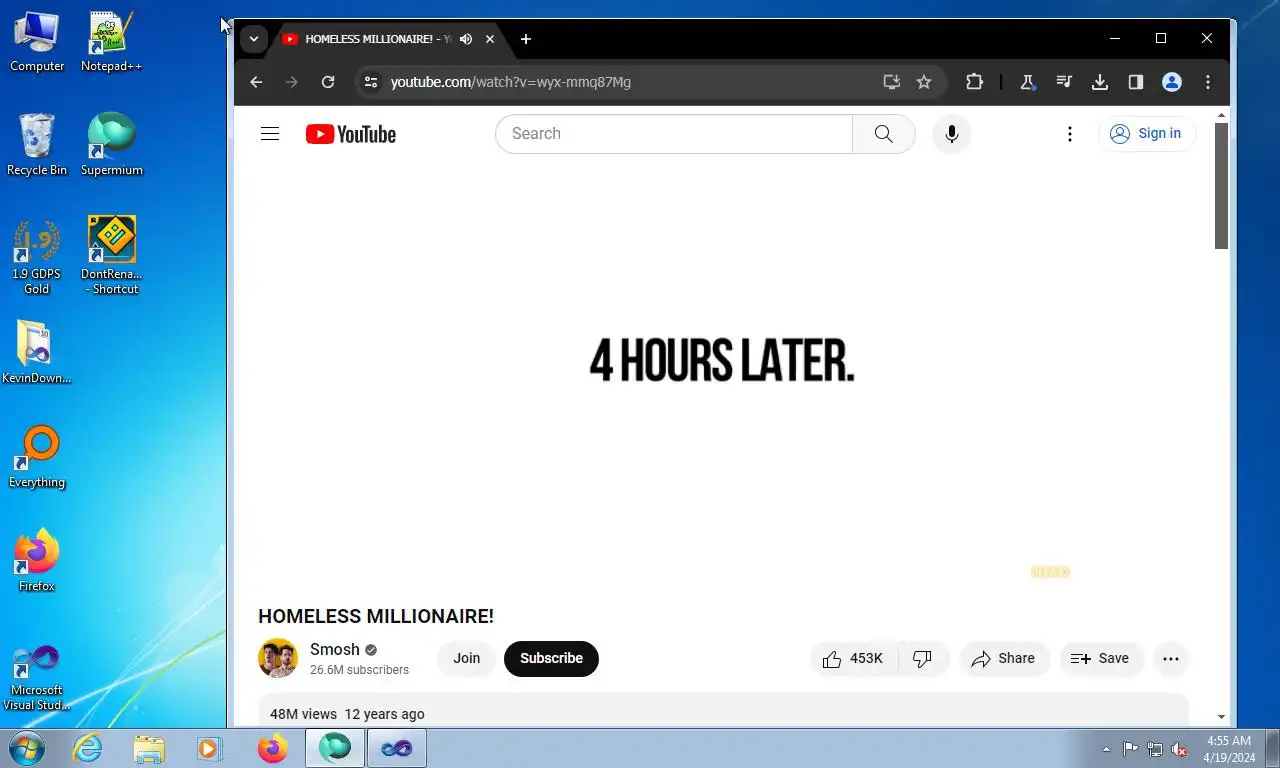The height and width of the screenshot is (768, 1280).
Task: Mute tab via speaker icon
Action: (x=466, y=39)
